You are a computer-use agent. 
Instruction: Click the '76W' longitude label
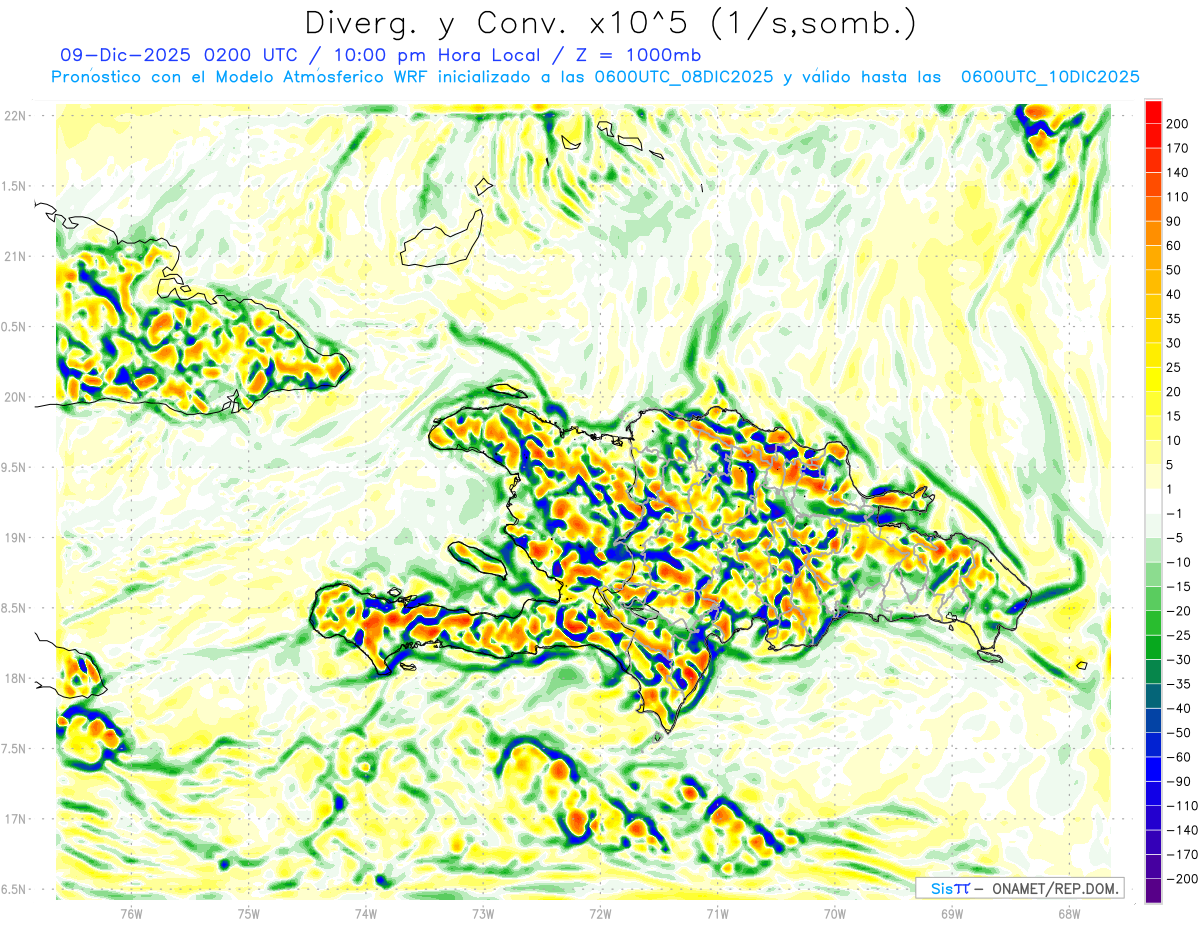coord(131,913)
